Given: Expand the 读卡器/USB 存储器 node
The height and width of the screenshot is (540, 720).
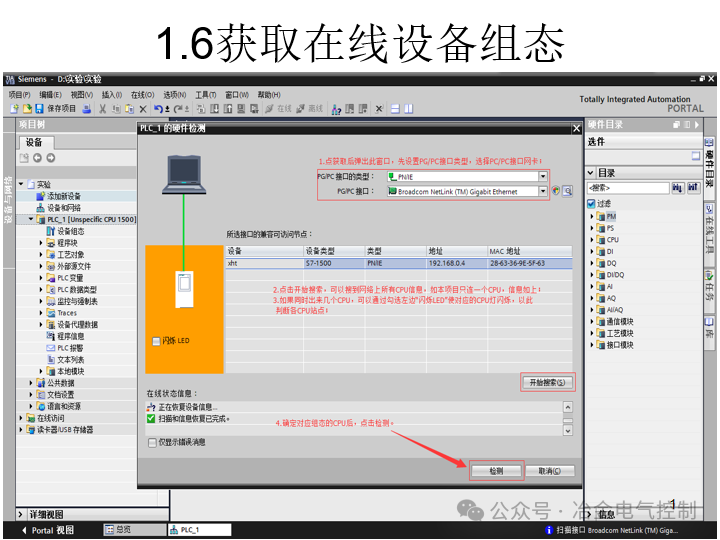Looking at the screenshot, I should [21, 430].
